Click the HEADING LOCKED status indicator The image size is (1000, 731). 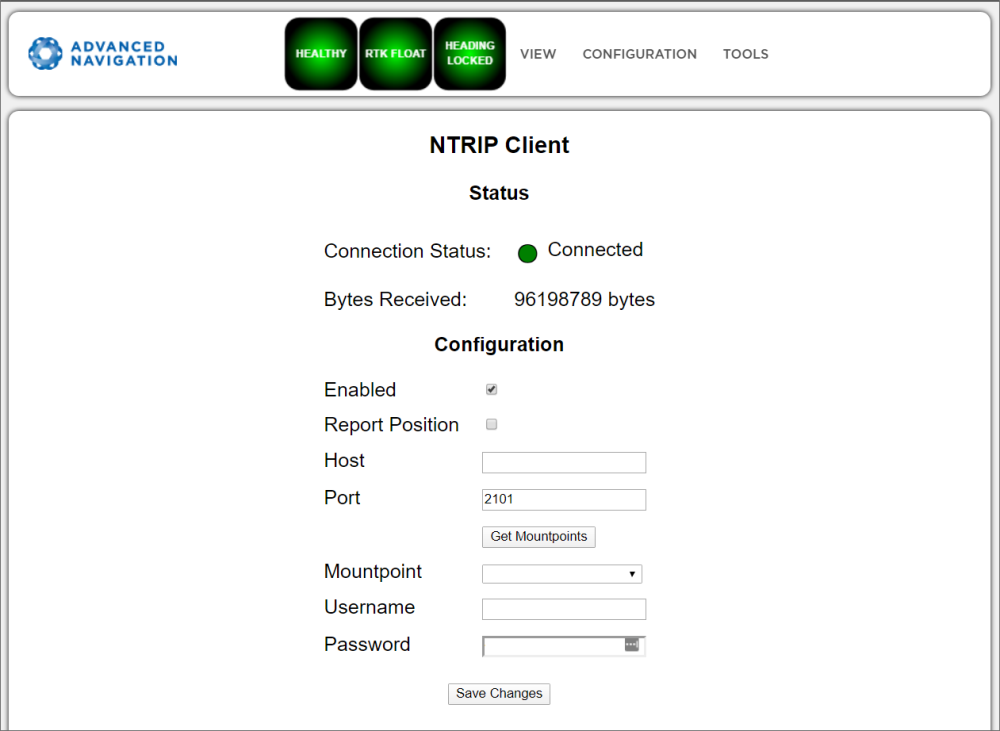(469, 54)
